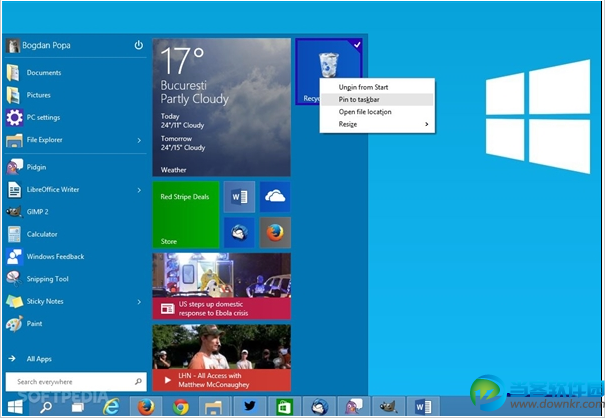
Task: Open the Resize submenu in context menu
Action: click(385, 124)
